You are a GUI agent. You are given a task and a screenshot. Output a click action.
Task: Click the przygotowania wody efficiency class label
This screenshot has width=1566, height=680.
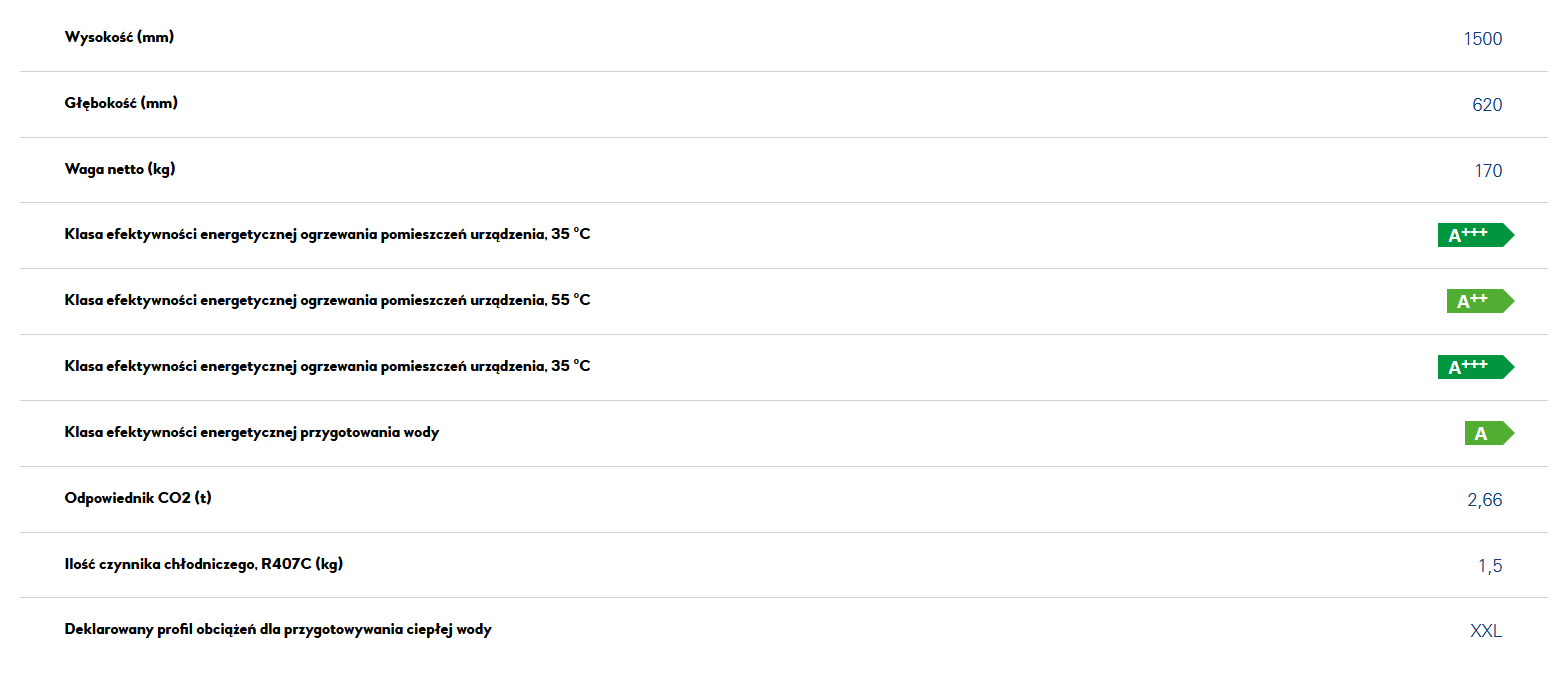point(252,433)
